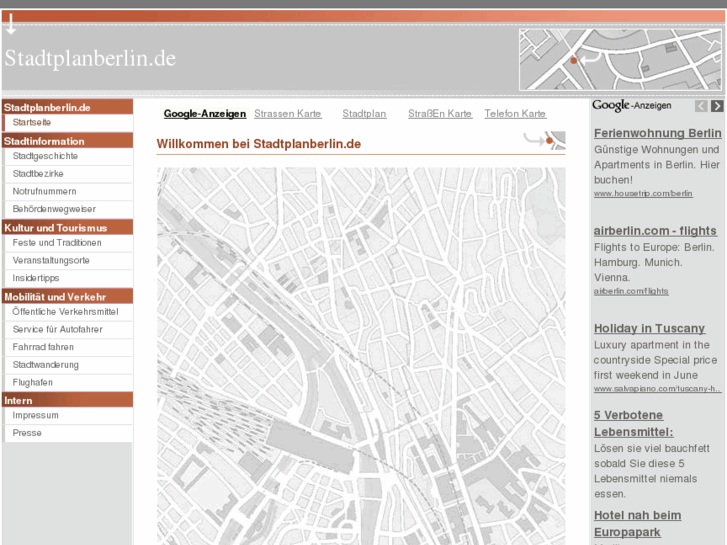Image resolution: width=727 pixels, height=545 pixels.
Task: Click Stadtplan ad link
Action: coord(364,114)
